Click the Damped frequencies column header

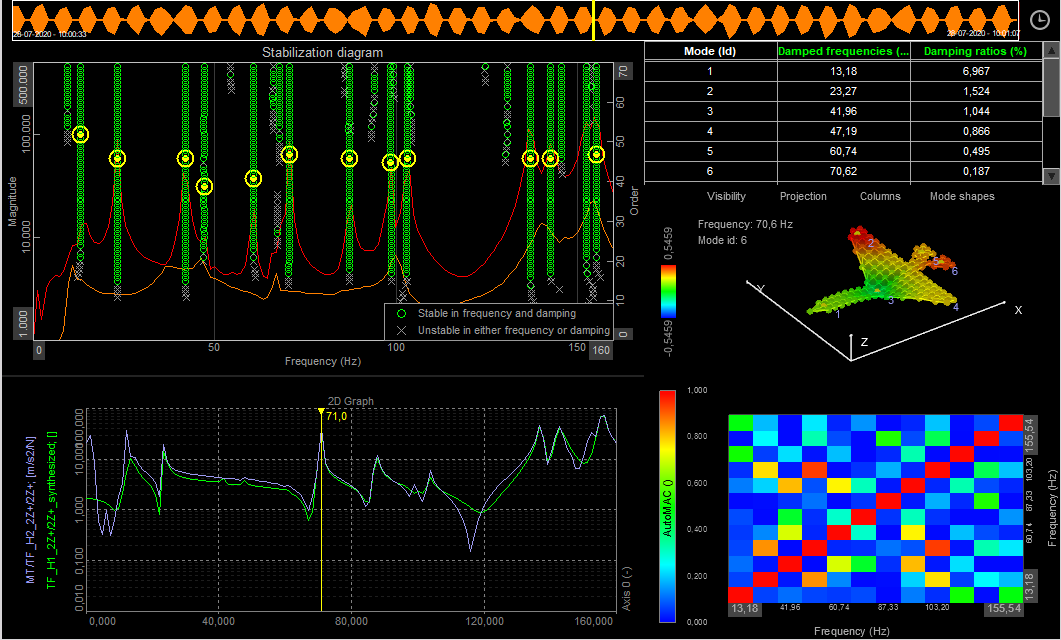(844, 51)
